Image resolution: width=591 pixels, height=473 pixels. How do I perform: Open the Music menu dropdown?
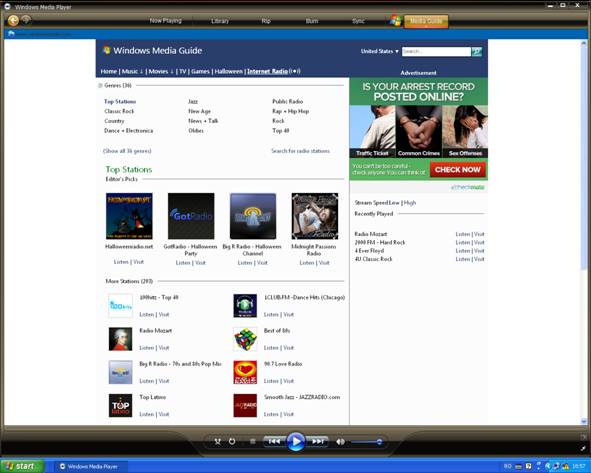point(132,71)
